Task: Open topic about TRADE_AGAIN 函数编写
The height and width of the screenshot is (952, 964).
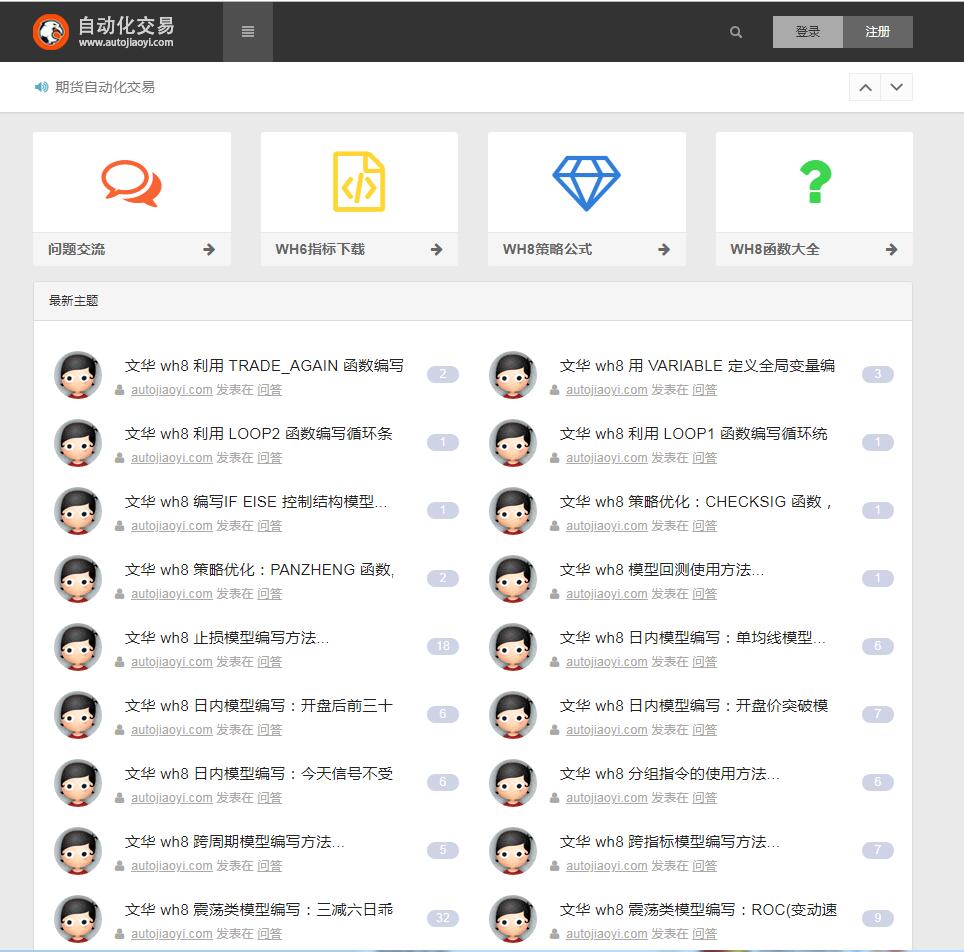Action: tap(264, 366)
